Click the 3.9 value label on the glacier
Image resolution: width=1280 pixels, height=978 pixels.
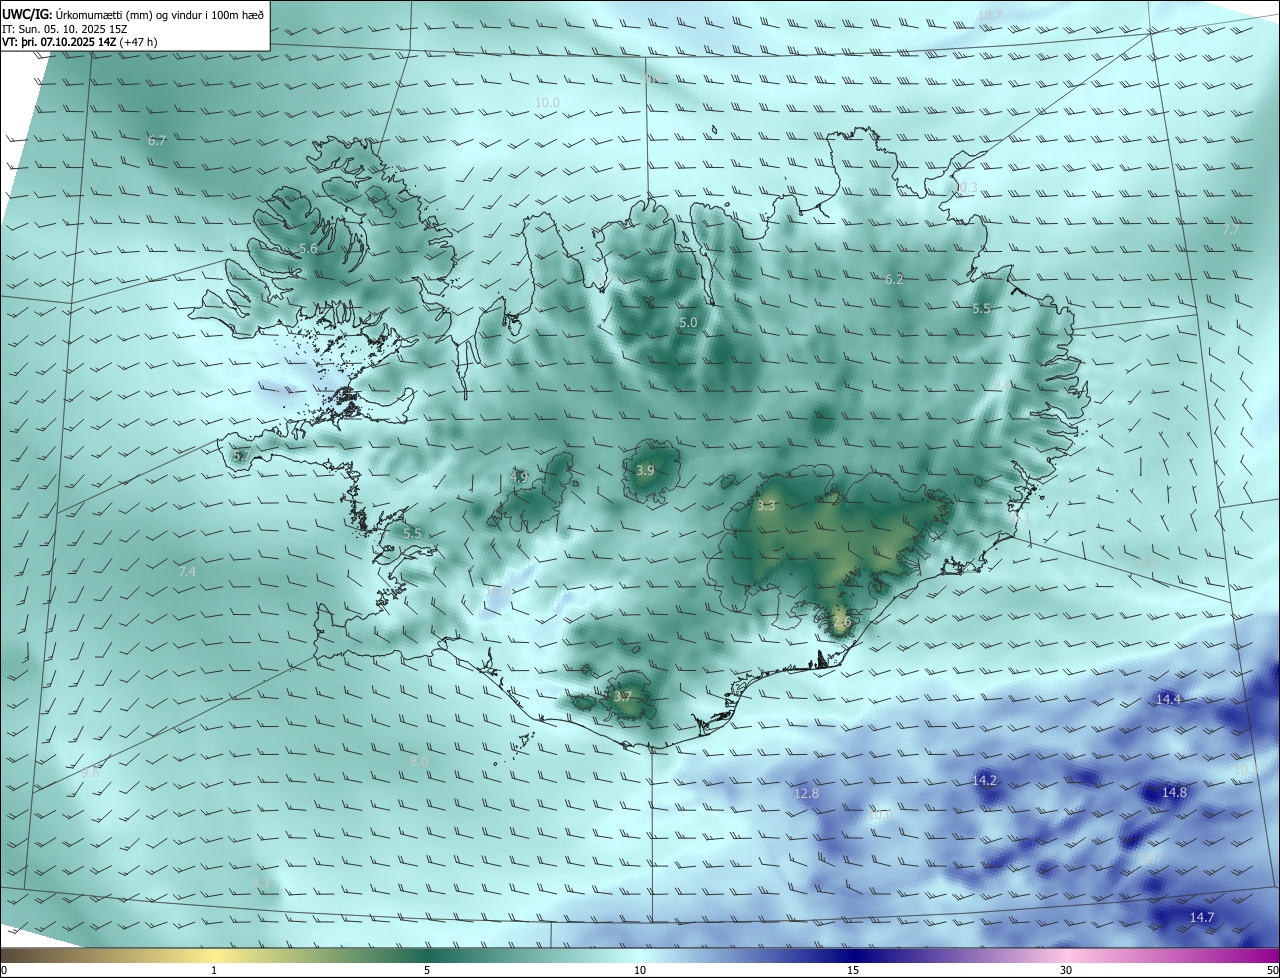[645, 470]
